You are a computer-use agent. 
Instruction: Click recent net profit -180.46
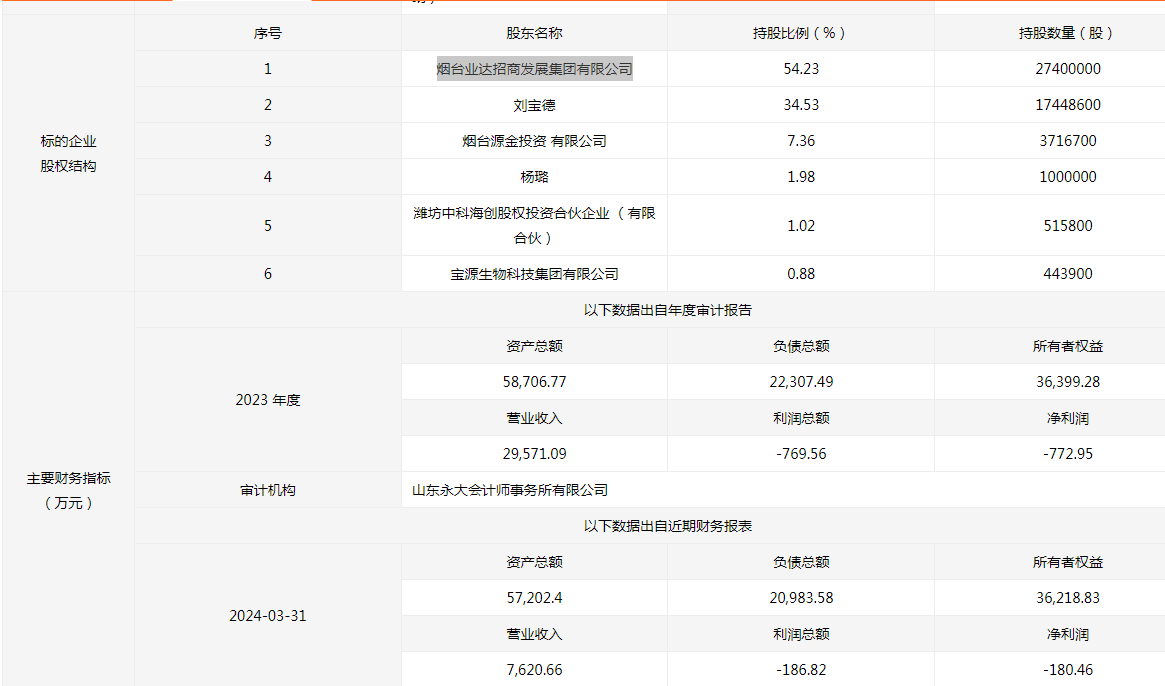1068,670
